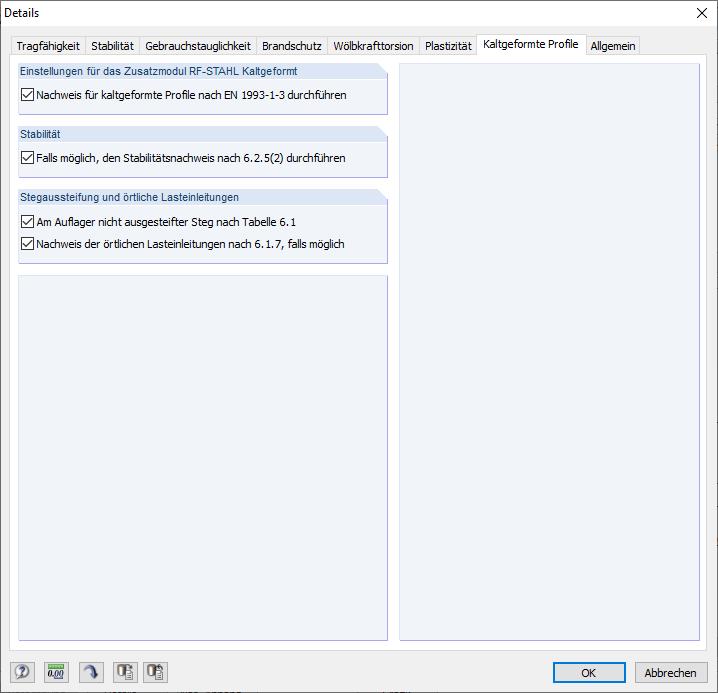Select the Kaltgeformte Profile tab
718x693 pixels.
[x=531, y=44]
